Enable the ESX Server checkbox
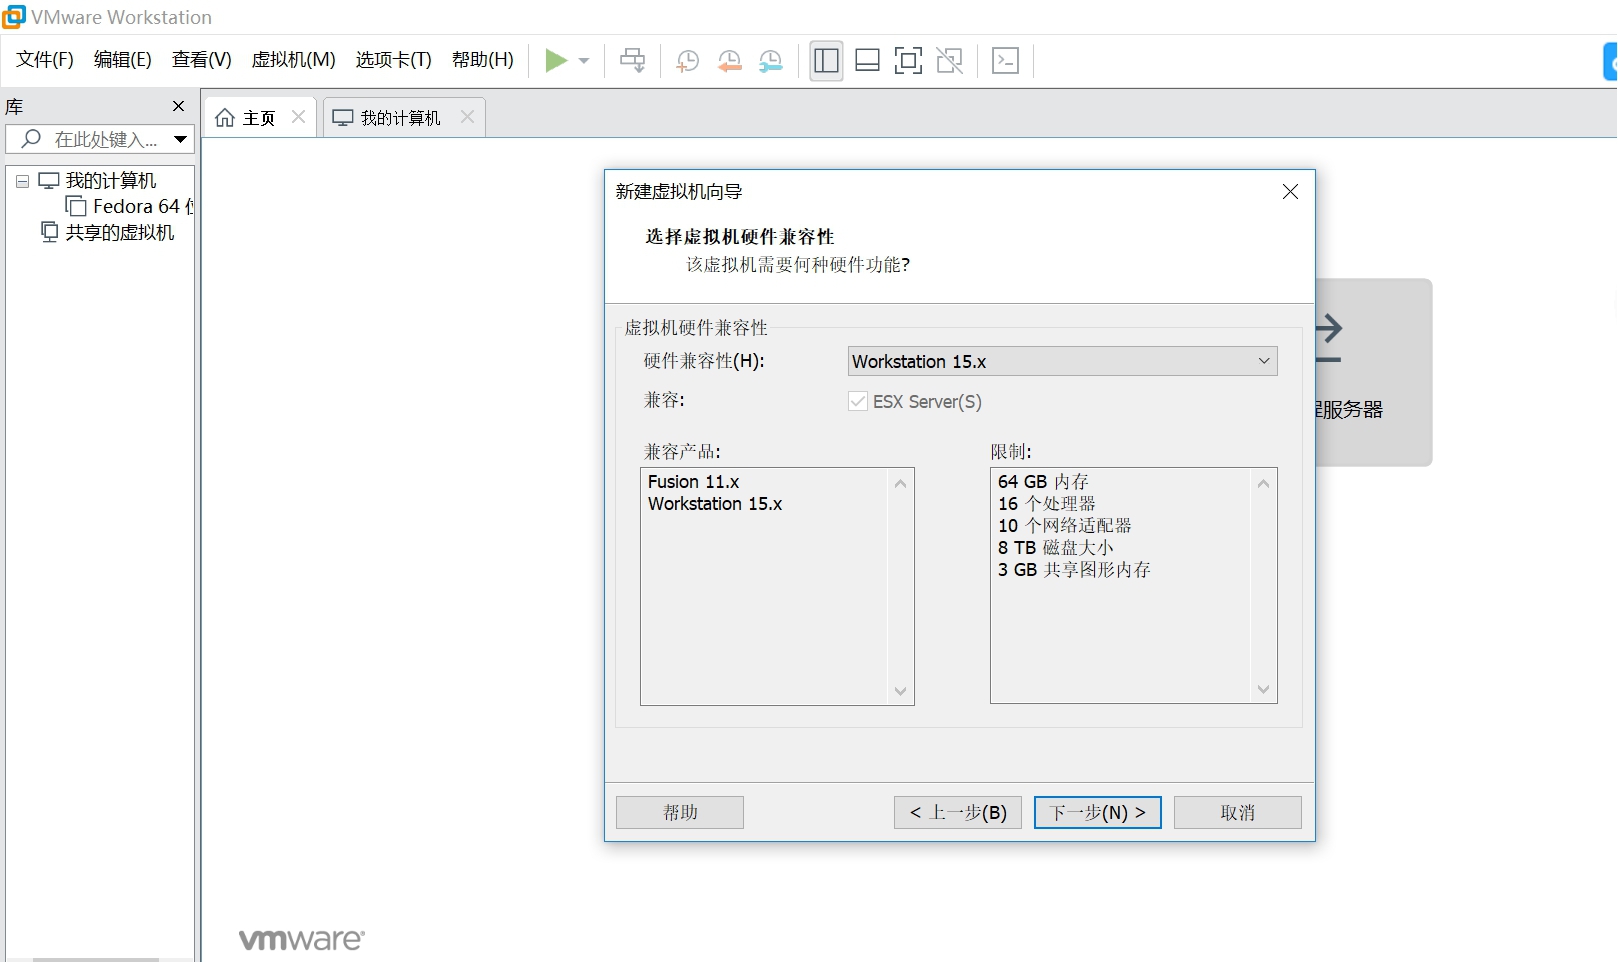 click(857, 401)
